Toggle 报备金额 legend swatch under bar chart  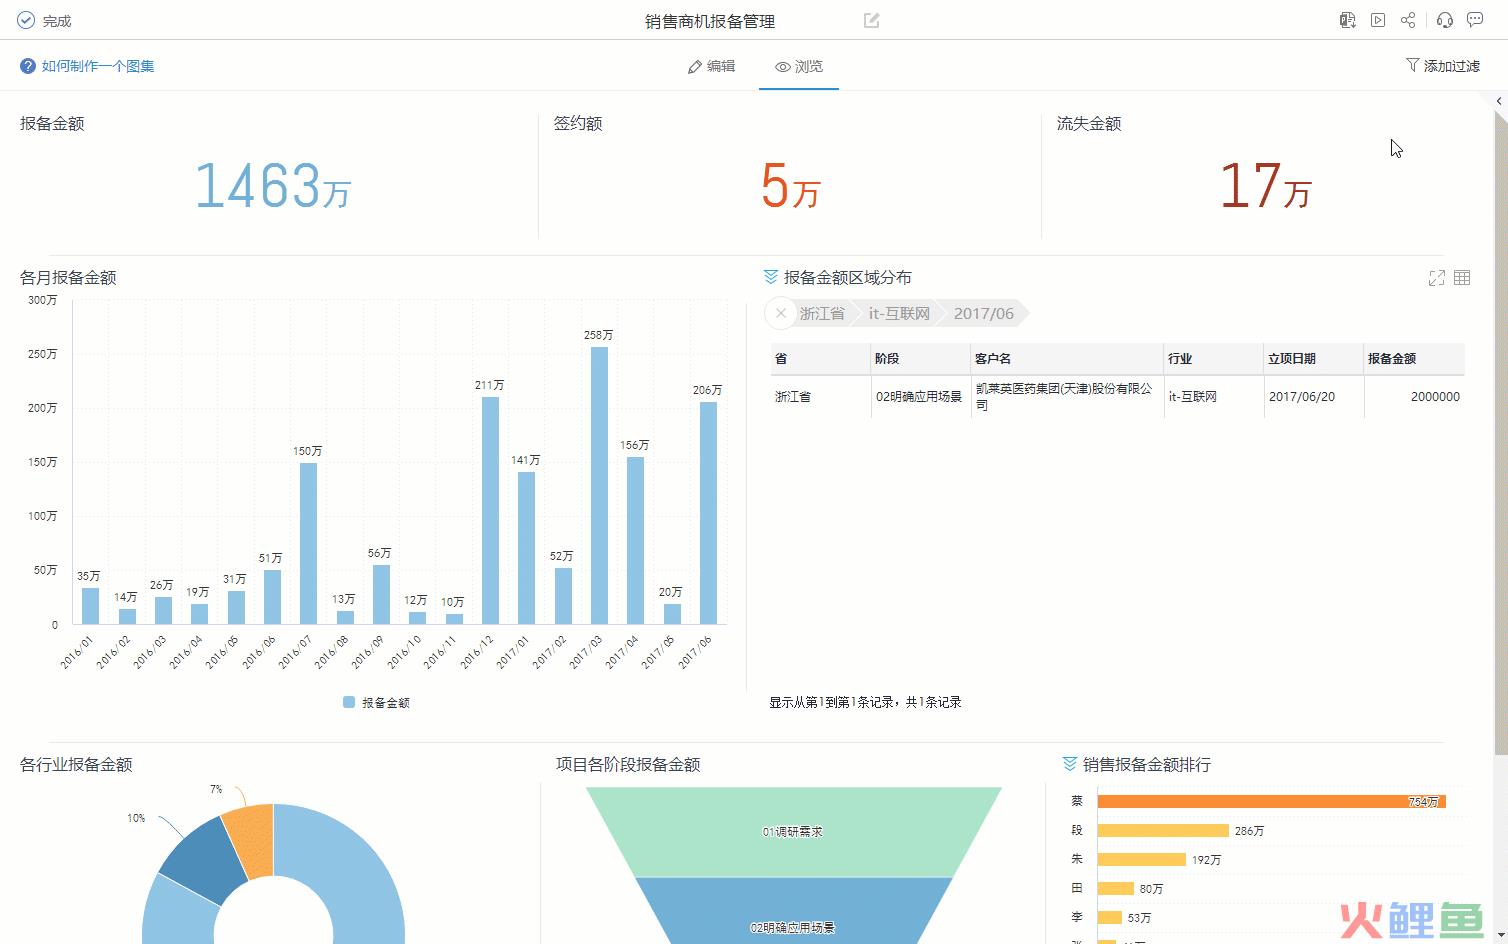(x=349, y=702)
